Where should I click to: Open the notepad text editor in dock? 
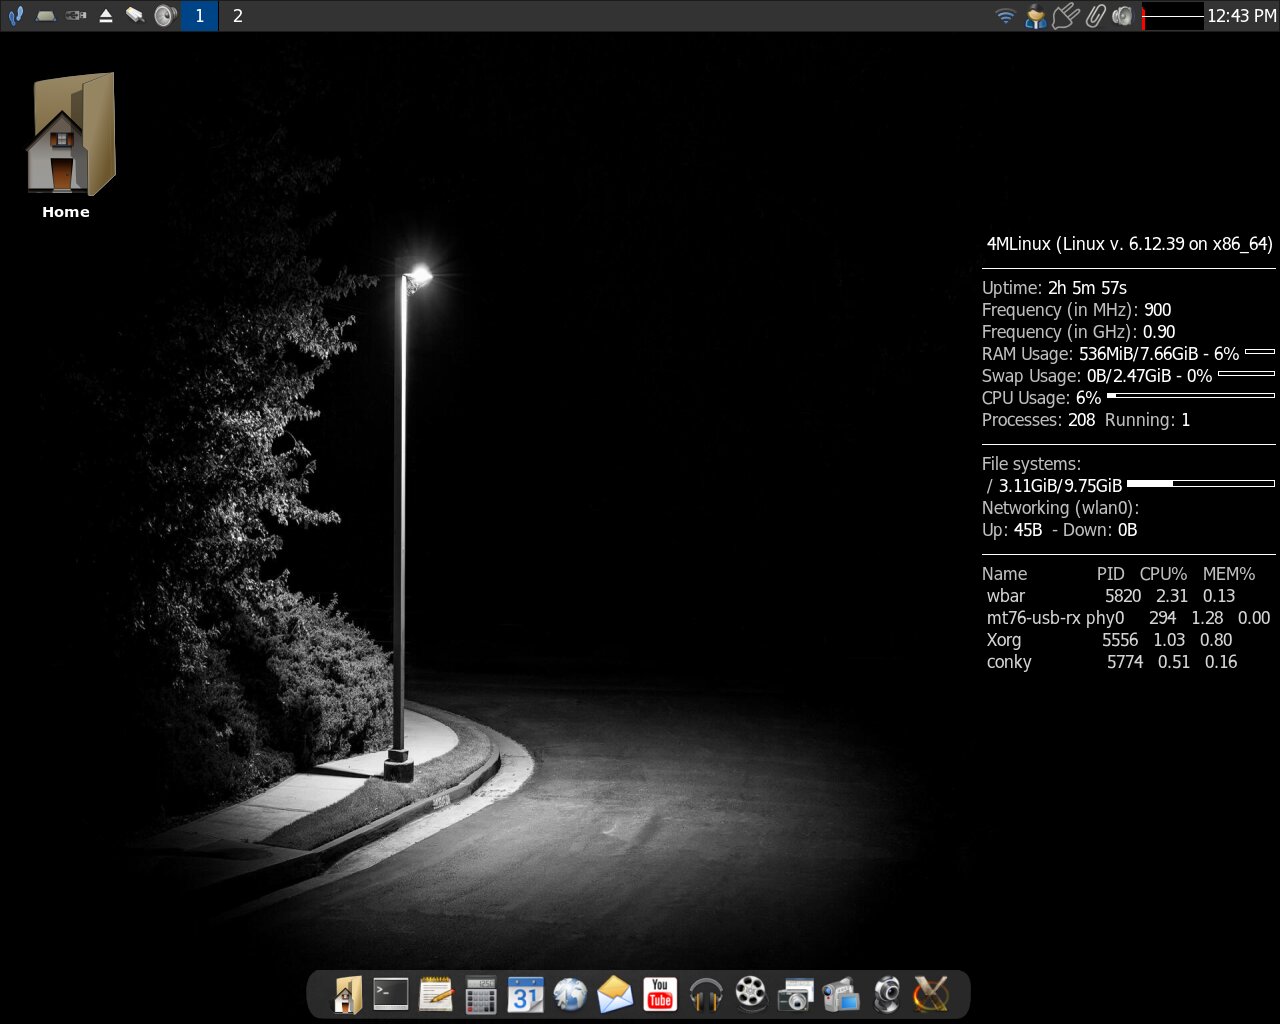click(436, 994)
